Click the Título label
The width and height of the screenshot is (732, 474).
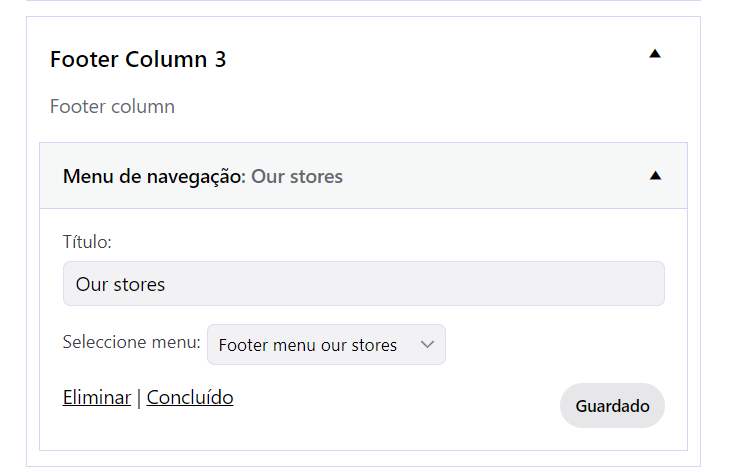coord(87,242)
